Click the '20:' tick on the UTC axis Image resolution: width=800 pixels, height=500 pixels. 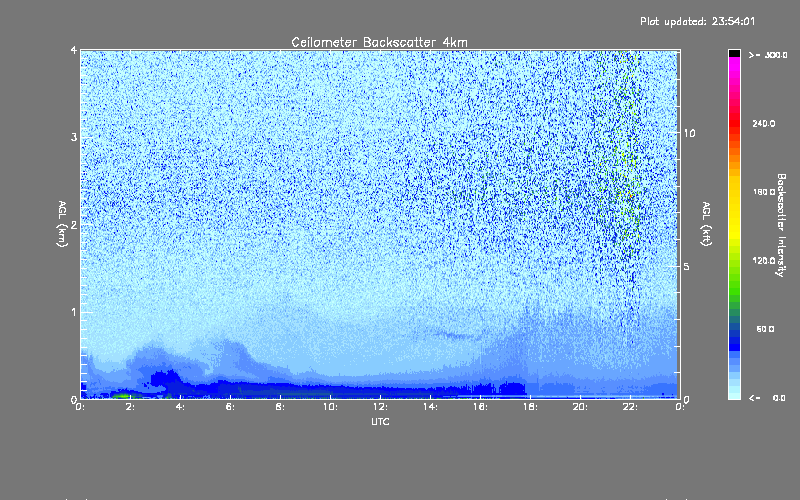tap(580, 407)
